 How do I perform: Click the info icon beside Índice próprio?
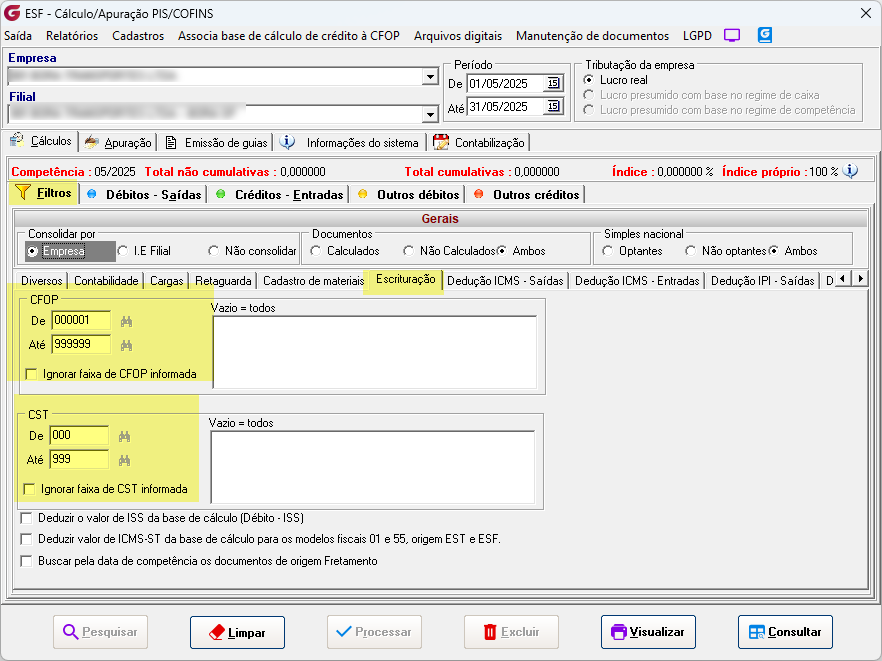click(850, 171)
